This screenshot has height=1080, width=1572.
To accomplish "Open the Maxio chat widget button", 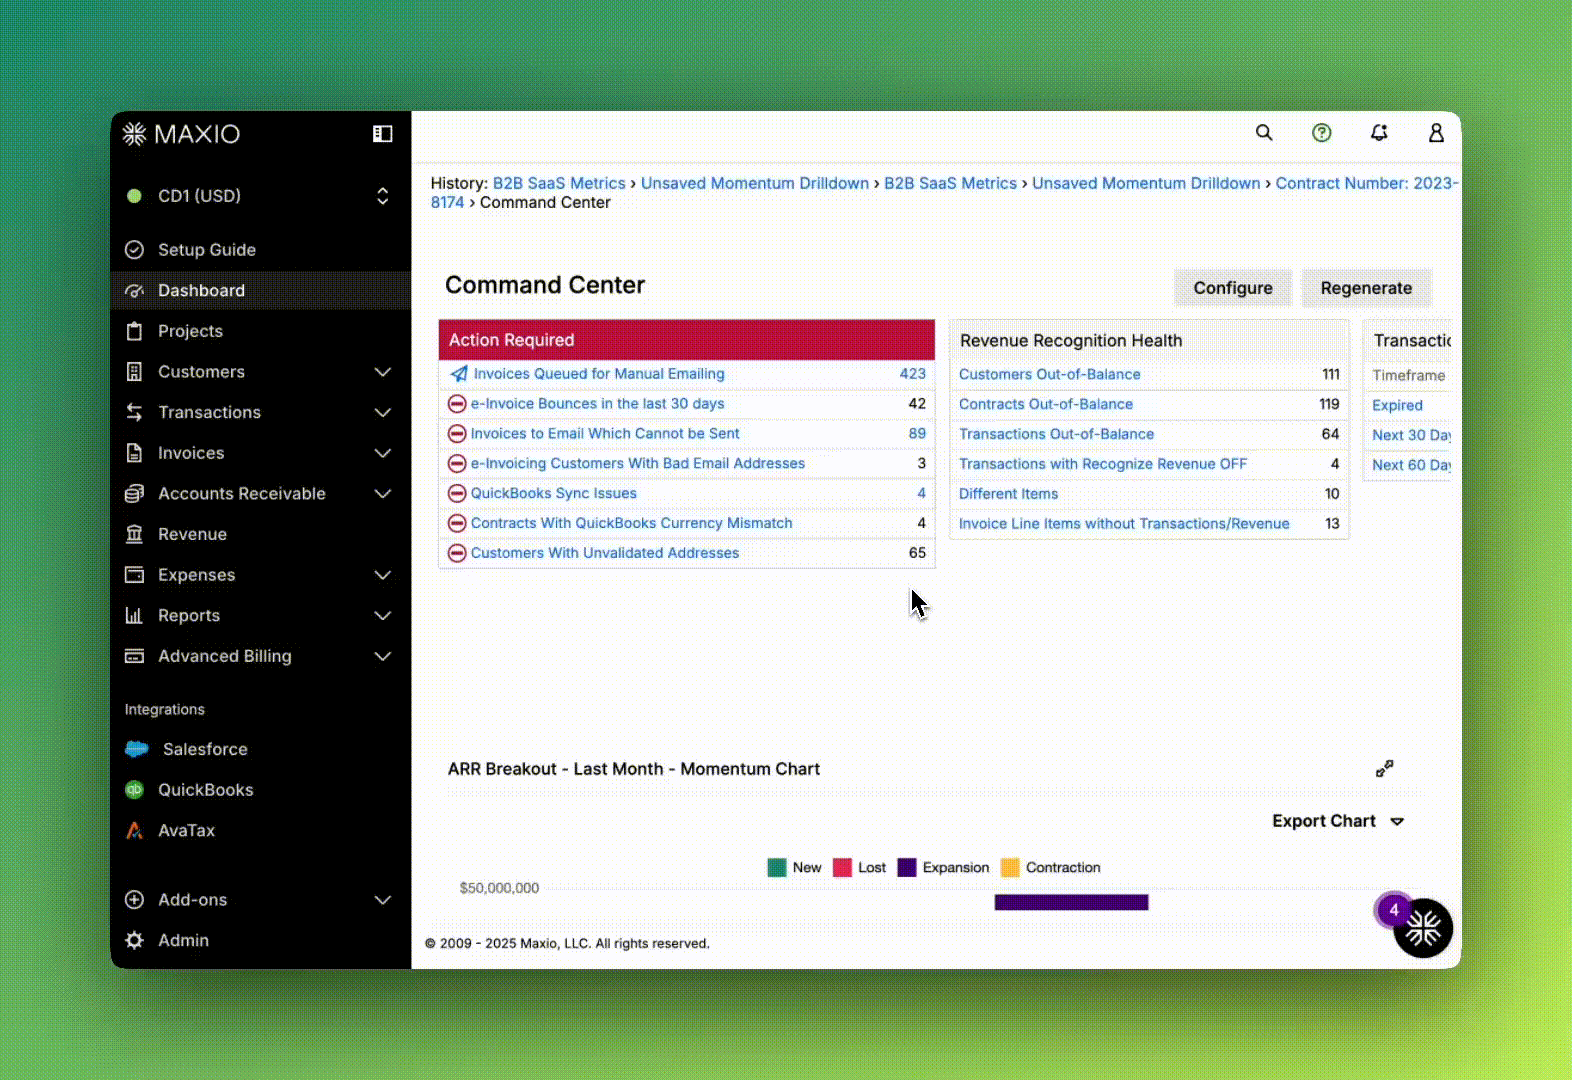I will click(1422, 929).
